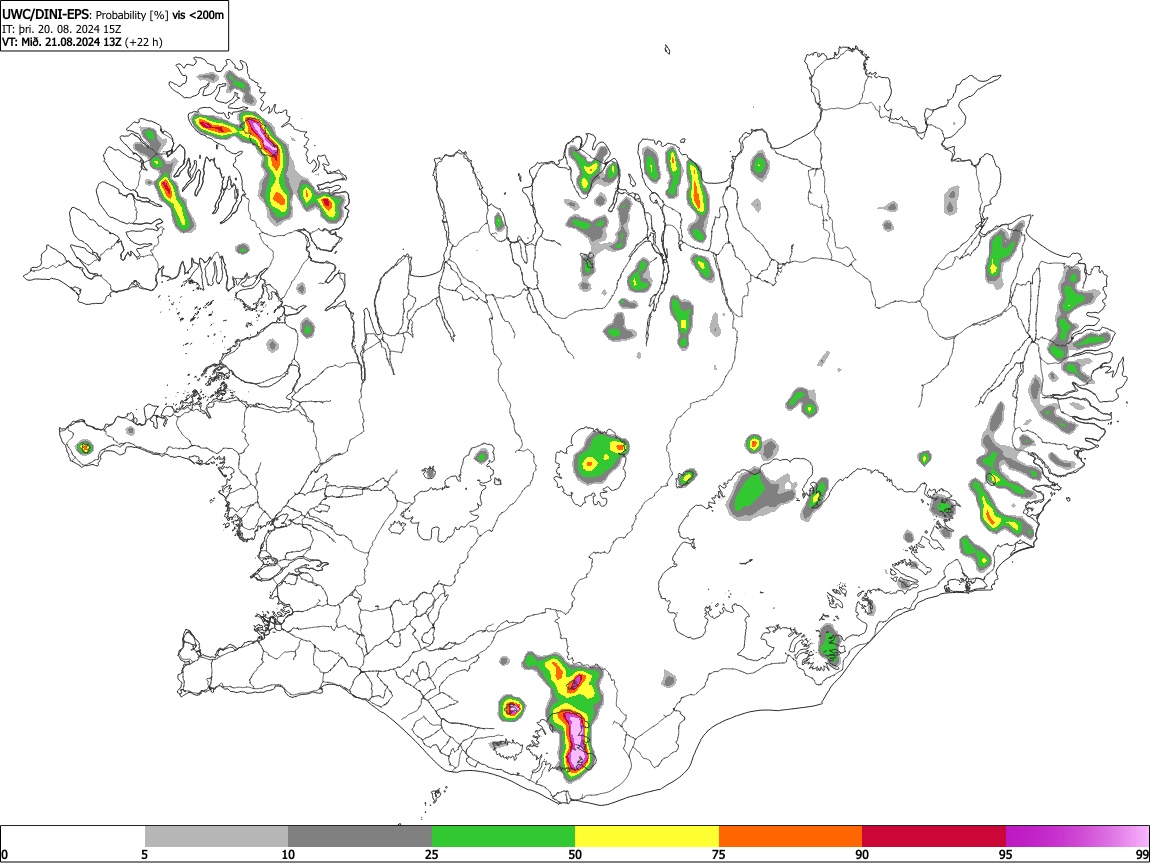Click the '75' legend tick label
Viewport: 1150px width, 863px height.
(719, 854)
